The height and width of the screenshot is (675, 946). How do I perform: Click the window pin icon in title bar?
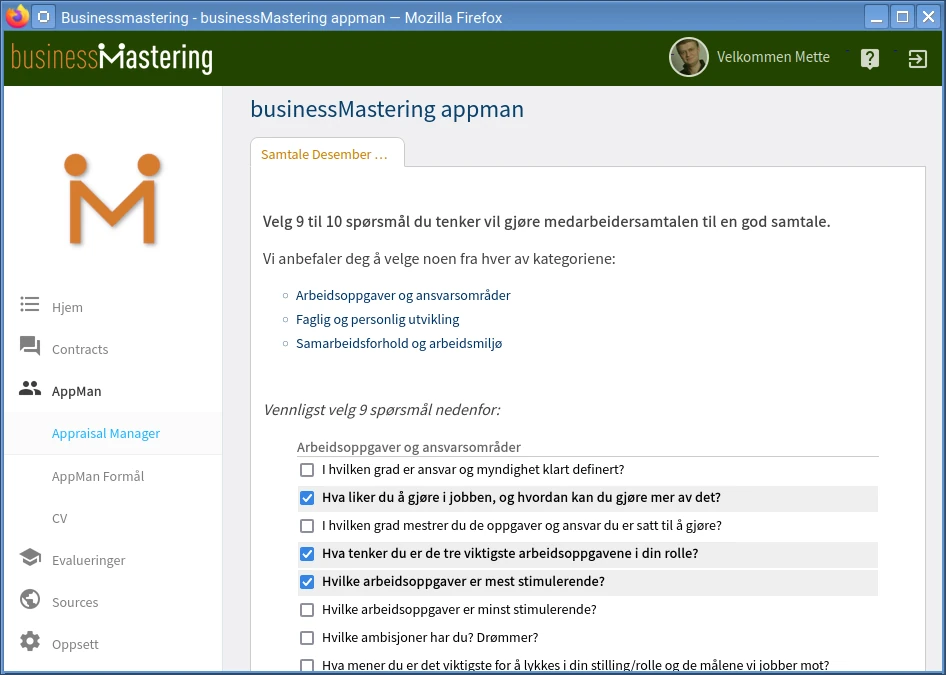point(43,16)
